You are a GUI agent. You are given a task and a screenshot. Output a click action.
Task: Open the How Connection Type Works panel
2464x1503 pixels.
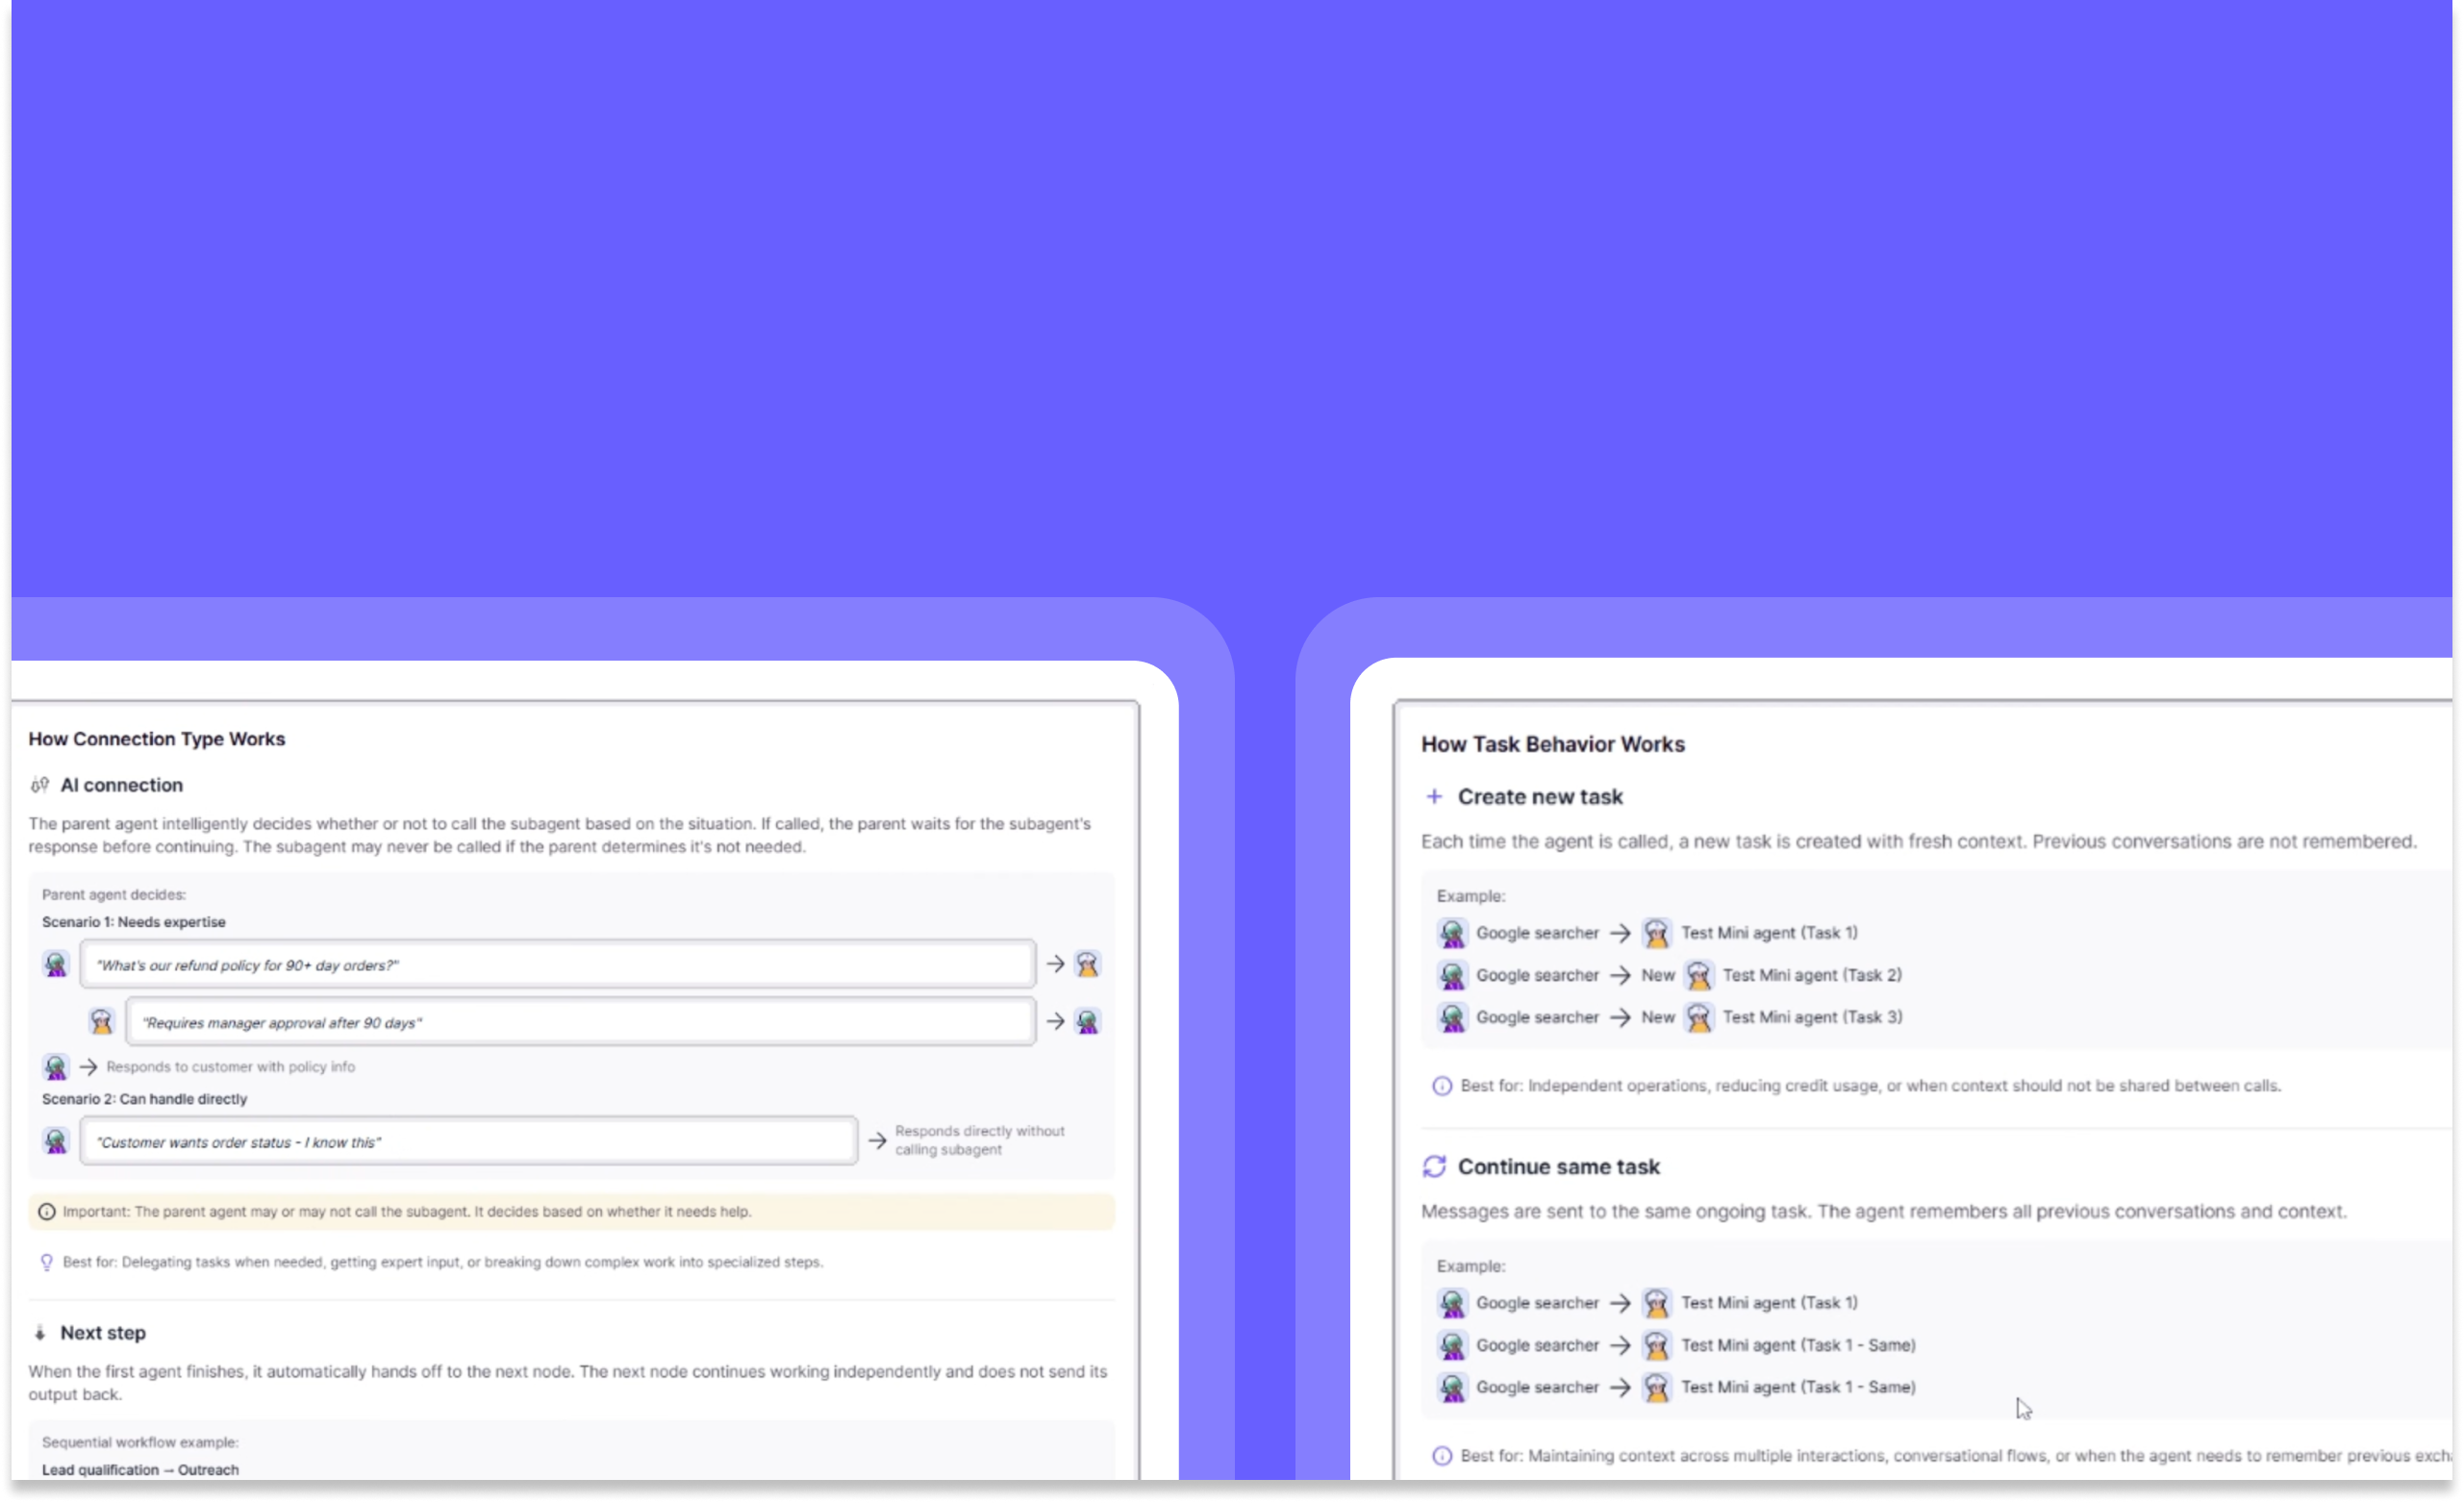pos(156,738)
